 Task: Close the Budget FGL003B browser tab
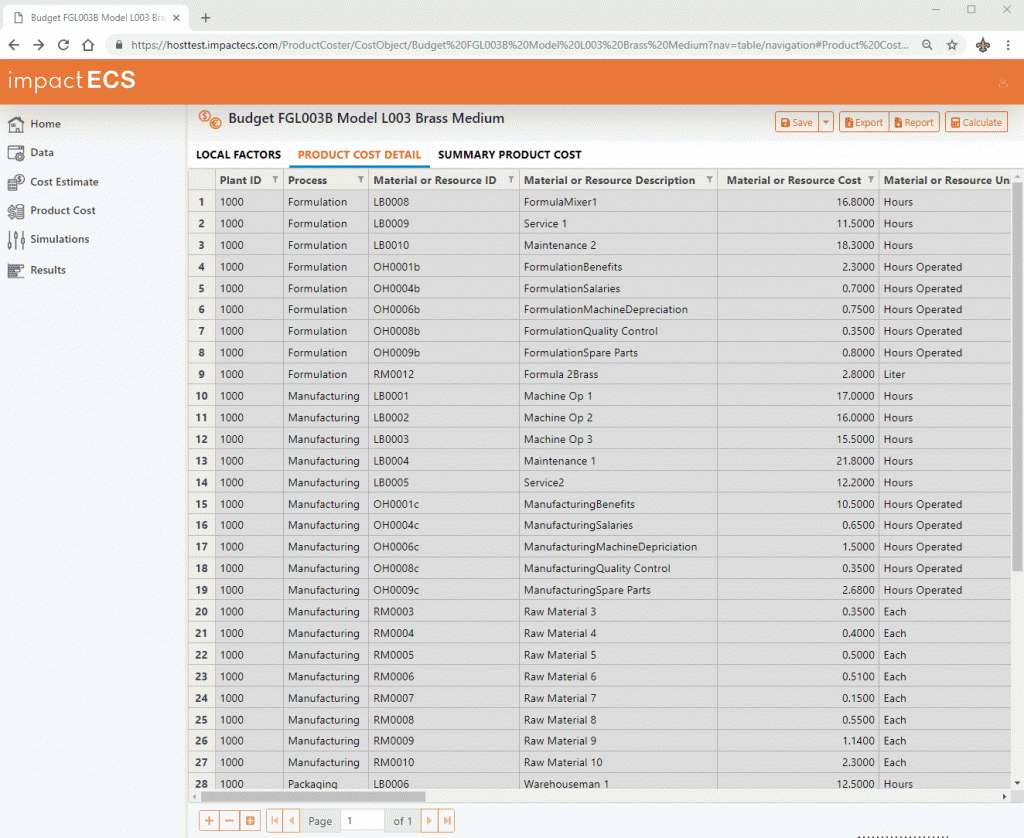(x=176, y=18)
